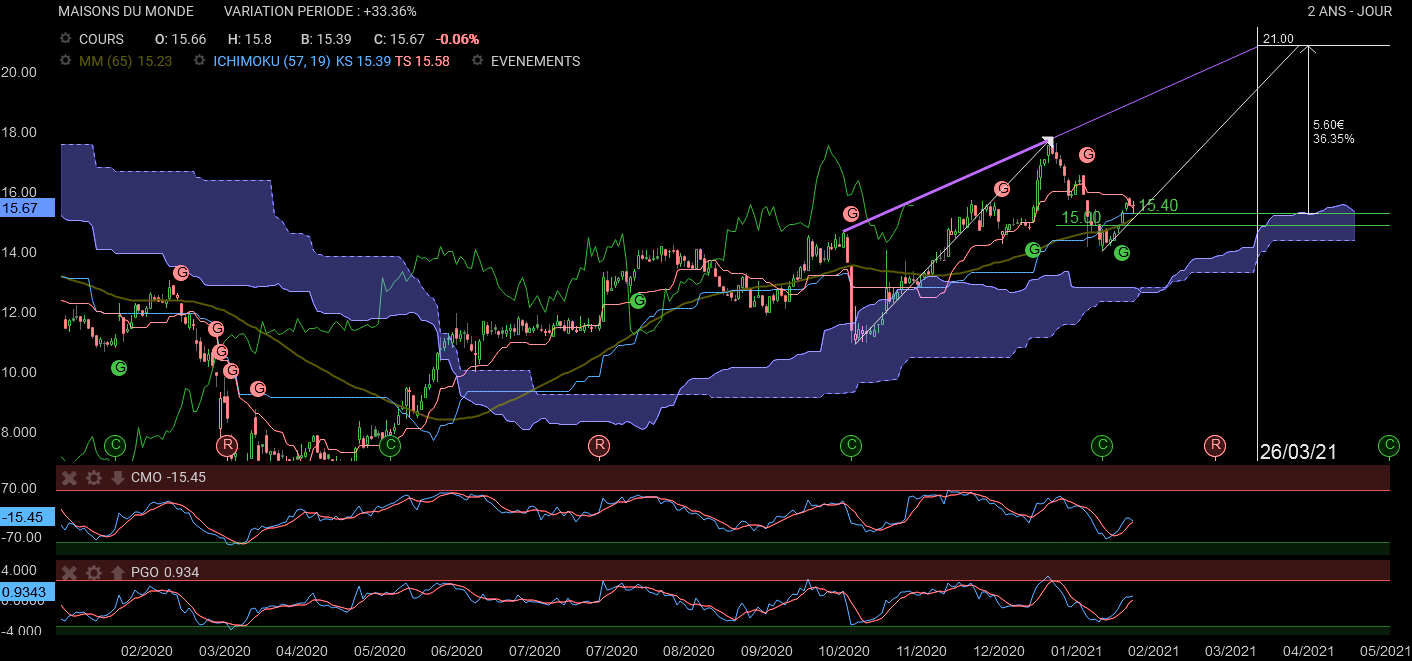Open the CMO indicator settings gear
The height and width of the screenshot is (661, 1412).
pyautogui.click(x=93, y=478)
